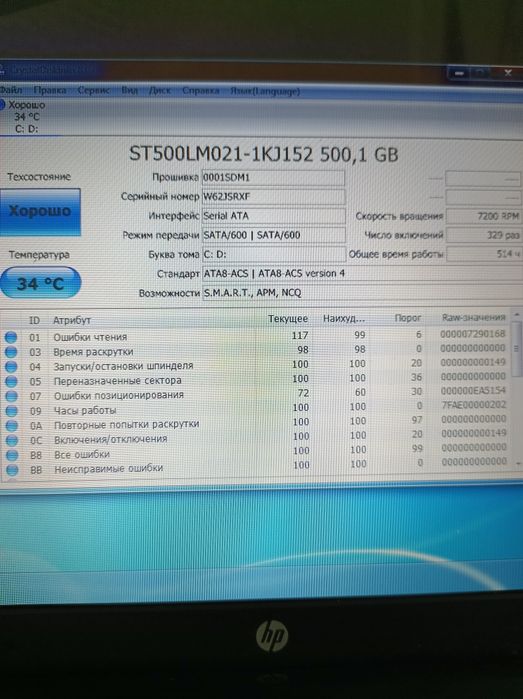Click the Буква тома field C: D:
Screen dimensions: 523x699
pos(274,254)
